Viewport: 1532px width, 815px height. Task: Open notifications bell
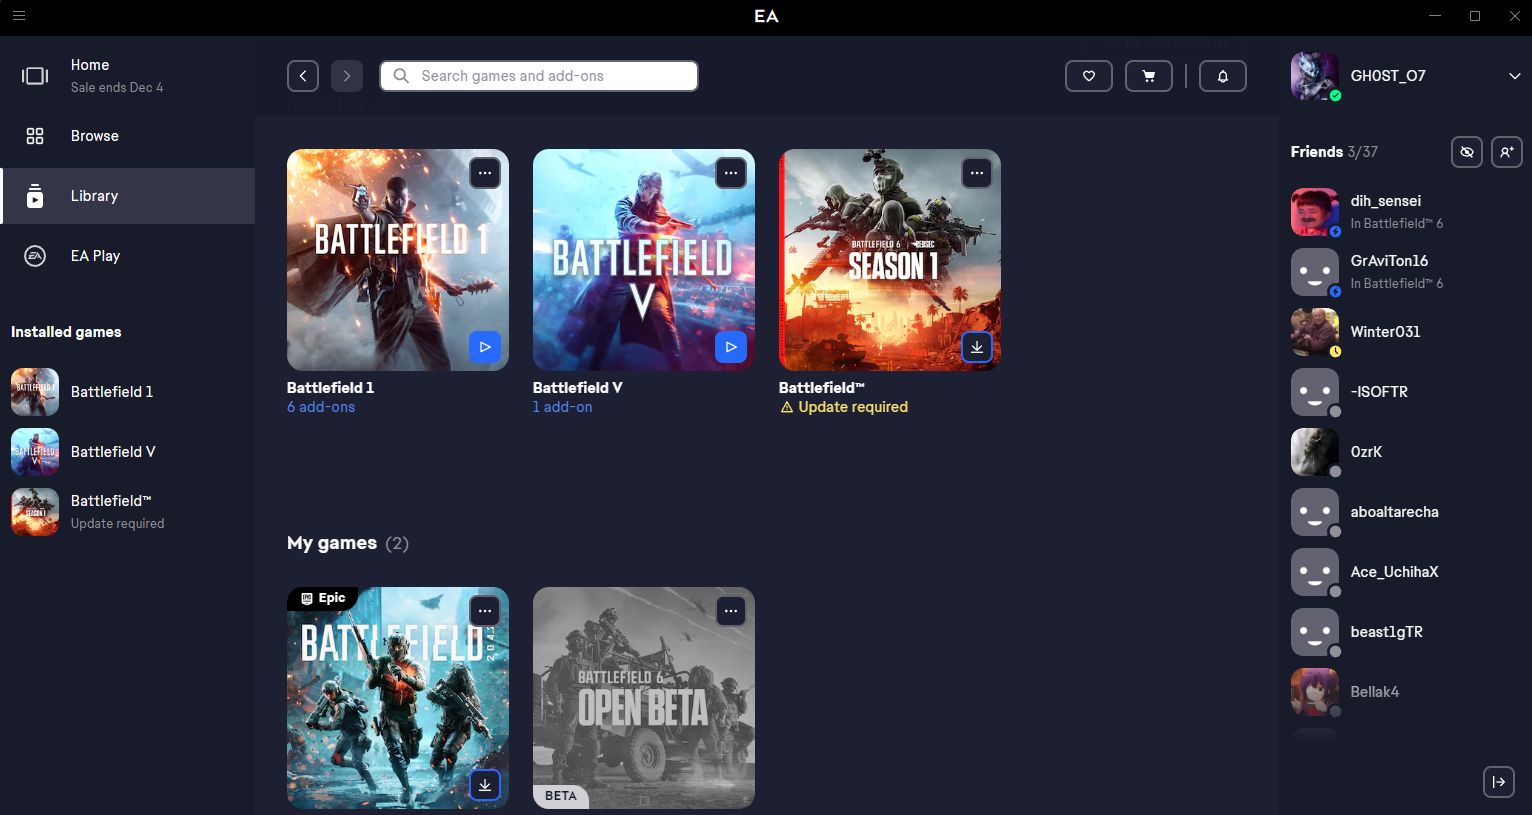point(1222,76)
